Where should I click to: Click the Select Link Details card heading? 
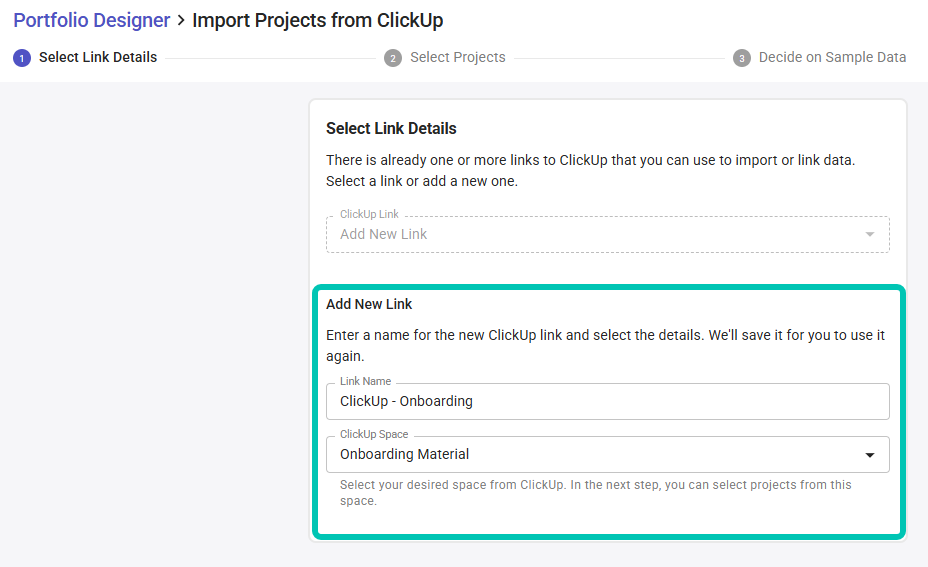tap(391, 128)
